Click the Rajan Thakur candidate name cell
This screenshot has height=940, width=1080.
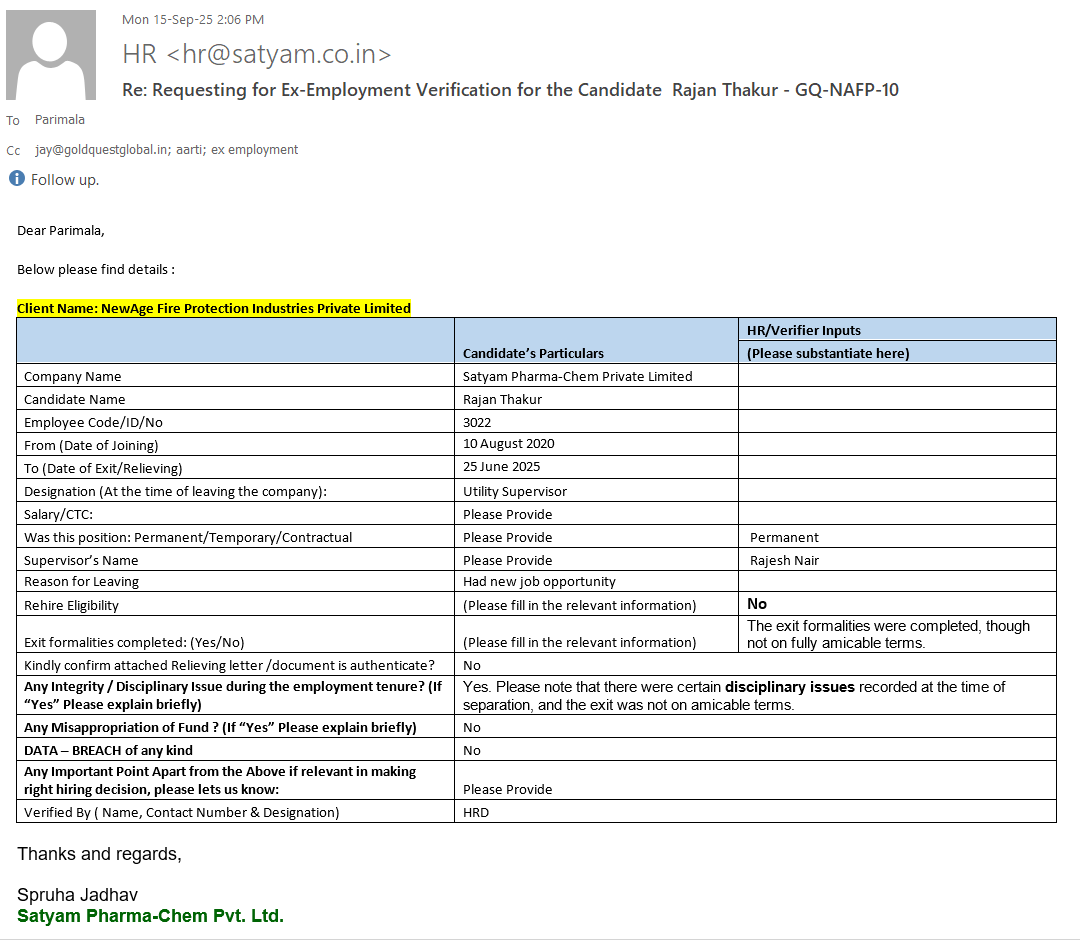click(x=502, y=399)
